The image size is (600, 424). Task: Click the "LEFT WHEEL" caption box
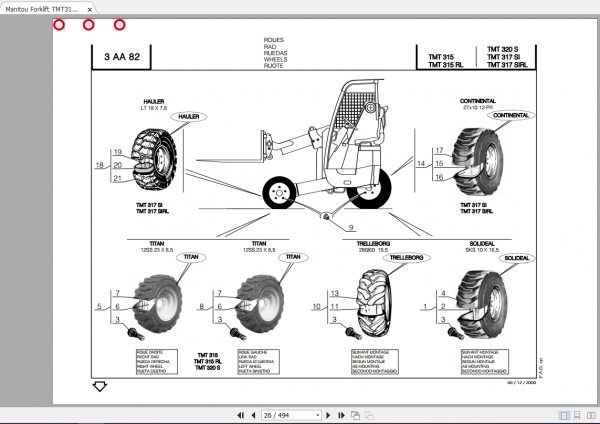259,362
